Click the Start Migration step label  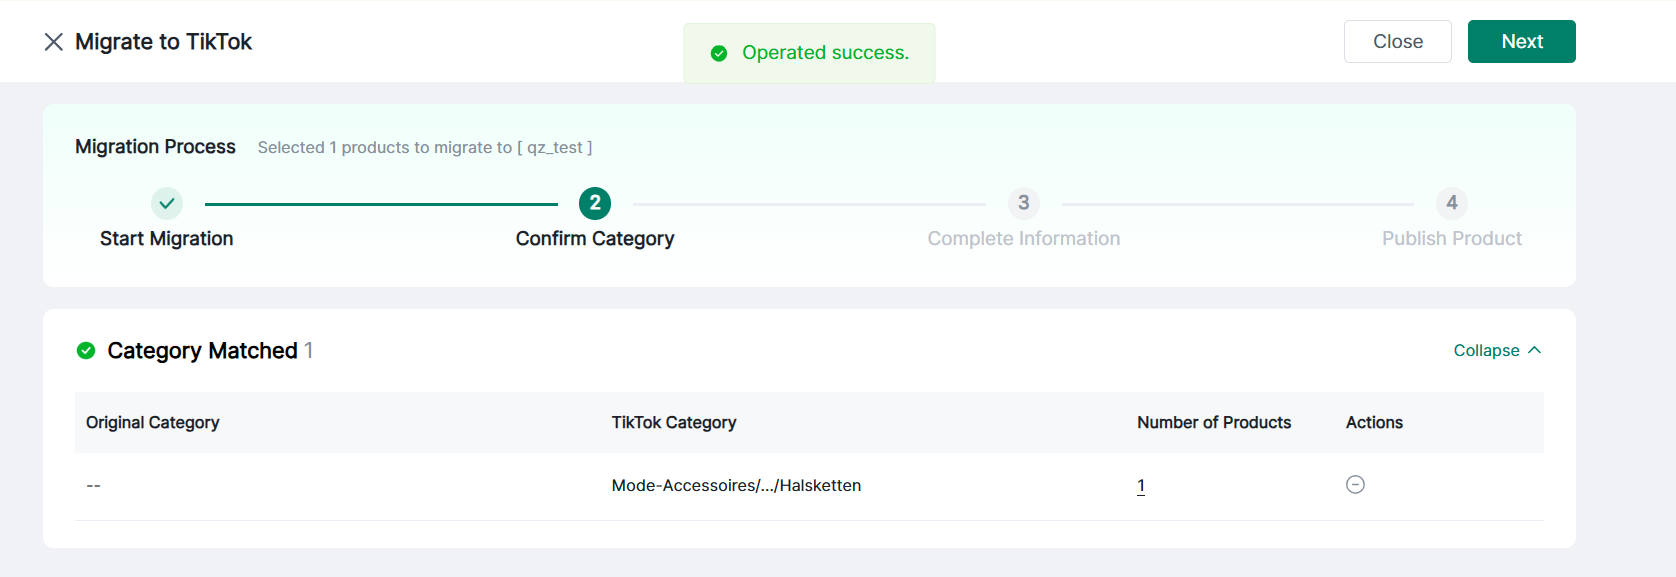pyautogui.click(x=167, y=239)
